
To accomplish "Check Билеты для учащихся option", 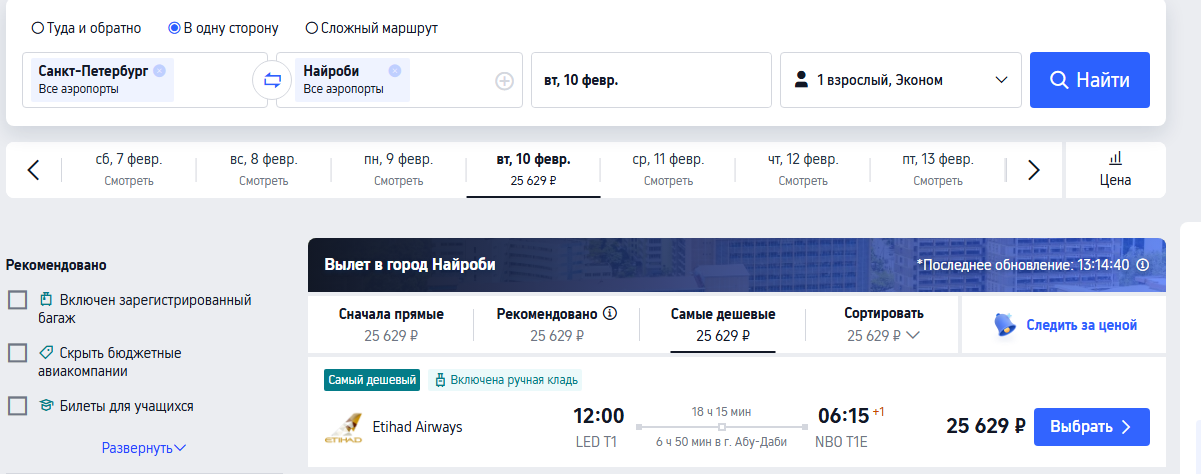I will (17, 406).
